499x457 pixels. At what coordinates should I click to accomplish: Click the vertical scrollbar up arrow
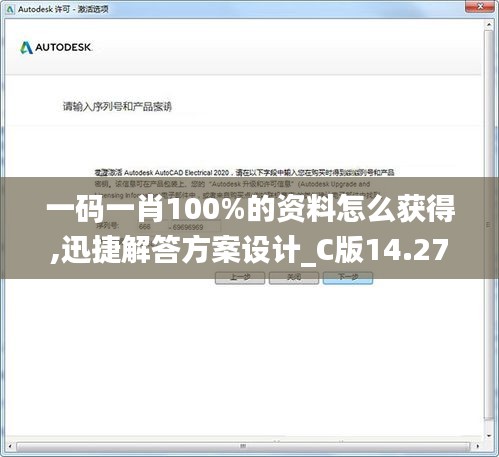(x=489, y=25)
